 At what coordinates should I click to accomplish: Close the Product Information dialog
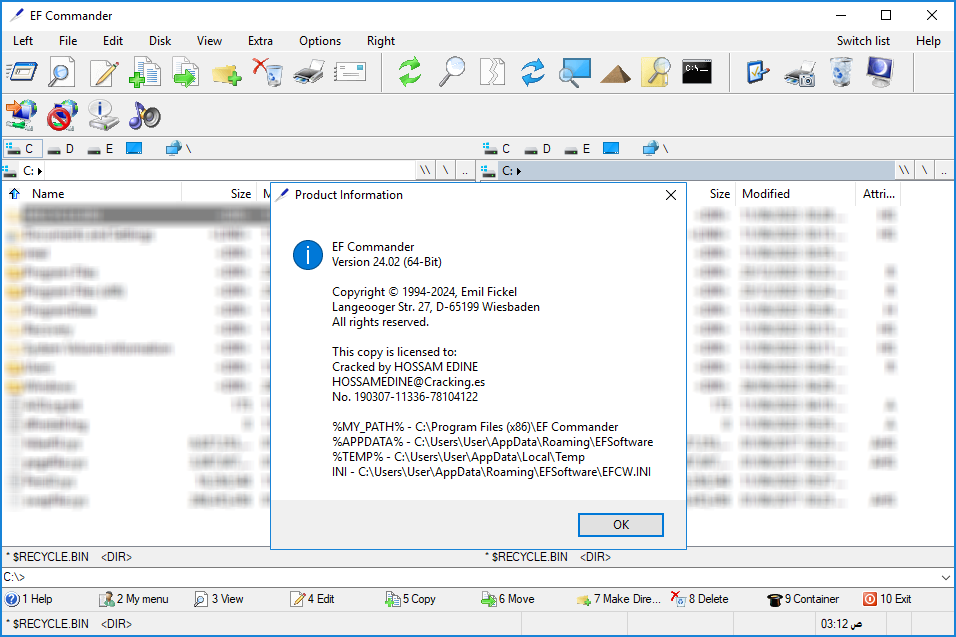[671, 195]
